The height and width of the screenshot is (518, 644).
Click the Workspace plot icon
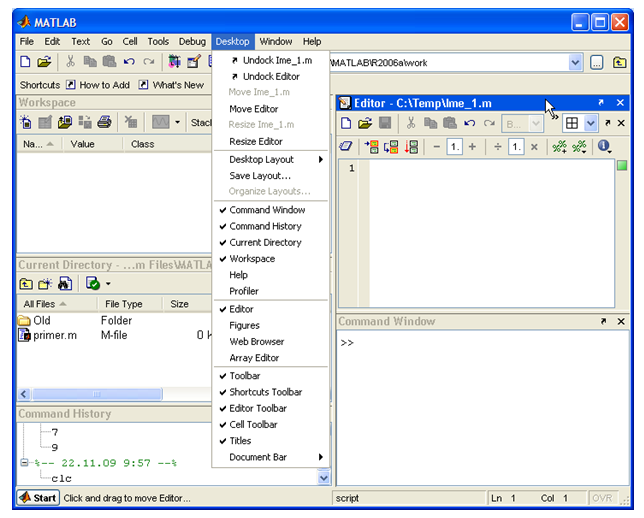click(161, 122)
